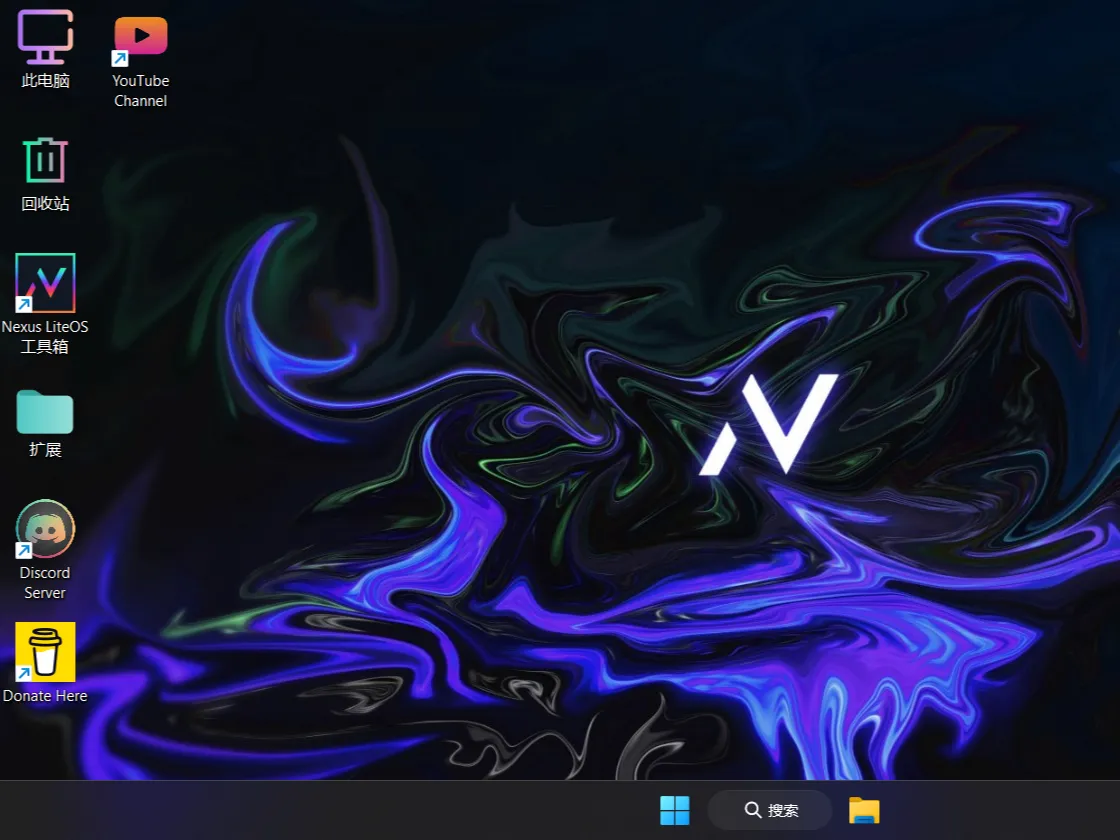1120x840 pixels.
Task: Select the trash-can graphic of 回收站
Action: point(44,160)
